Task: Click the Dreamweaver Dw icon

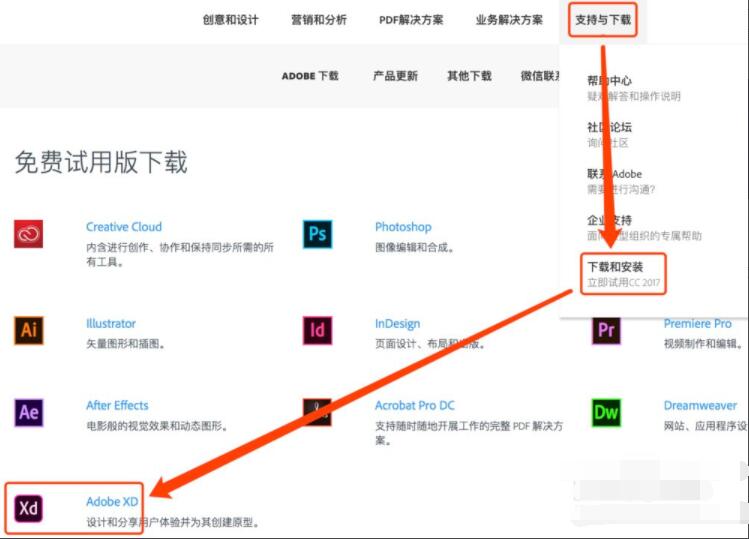Action: tap(606, 412)
